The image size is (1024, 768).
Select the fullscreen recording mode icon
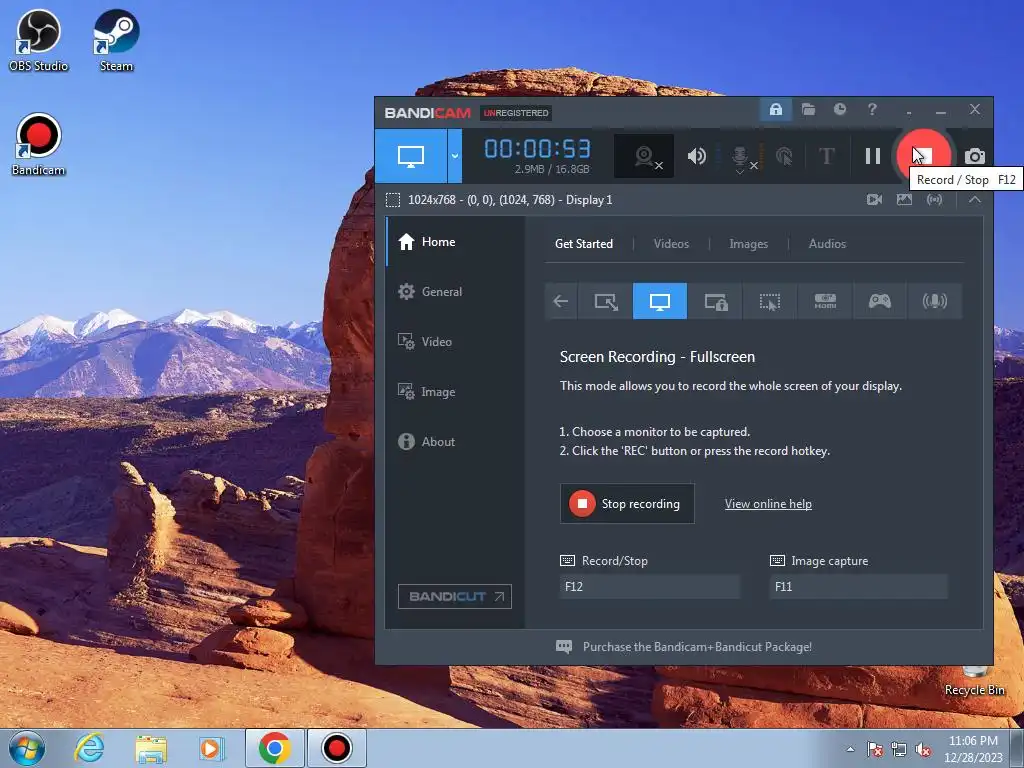tap(660, 301)
